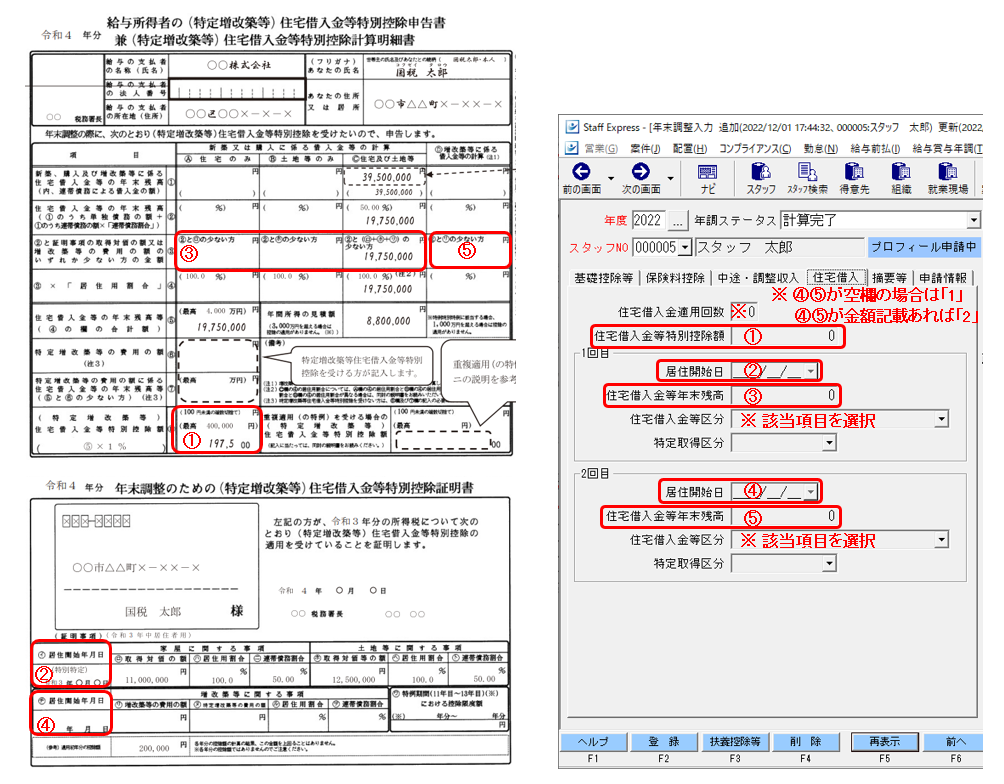Click the 住宅借入金等特別控除額 field
The height and width of the screenshot is (784, 1004).
[785, 336]
